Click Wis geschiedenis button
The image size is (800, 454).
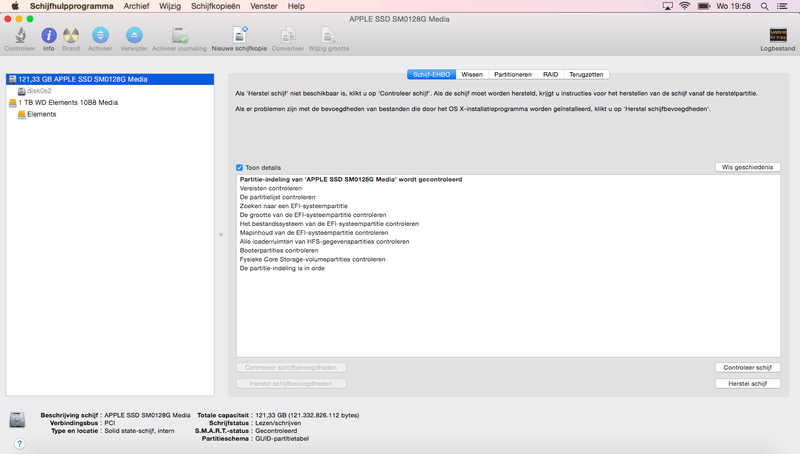(747, 167)
